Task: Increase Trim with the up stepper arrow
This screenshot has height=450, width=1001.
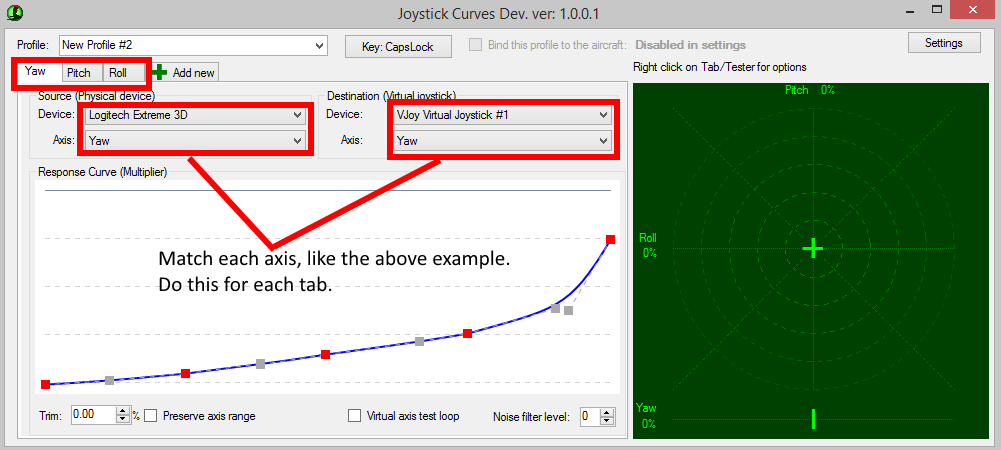Action: tap(123, 411)
